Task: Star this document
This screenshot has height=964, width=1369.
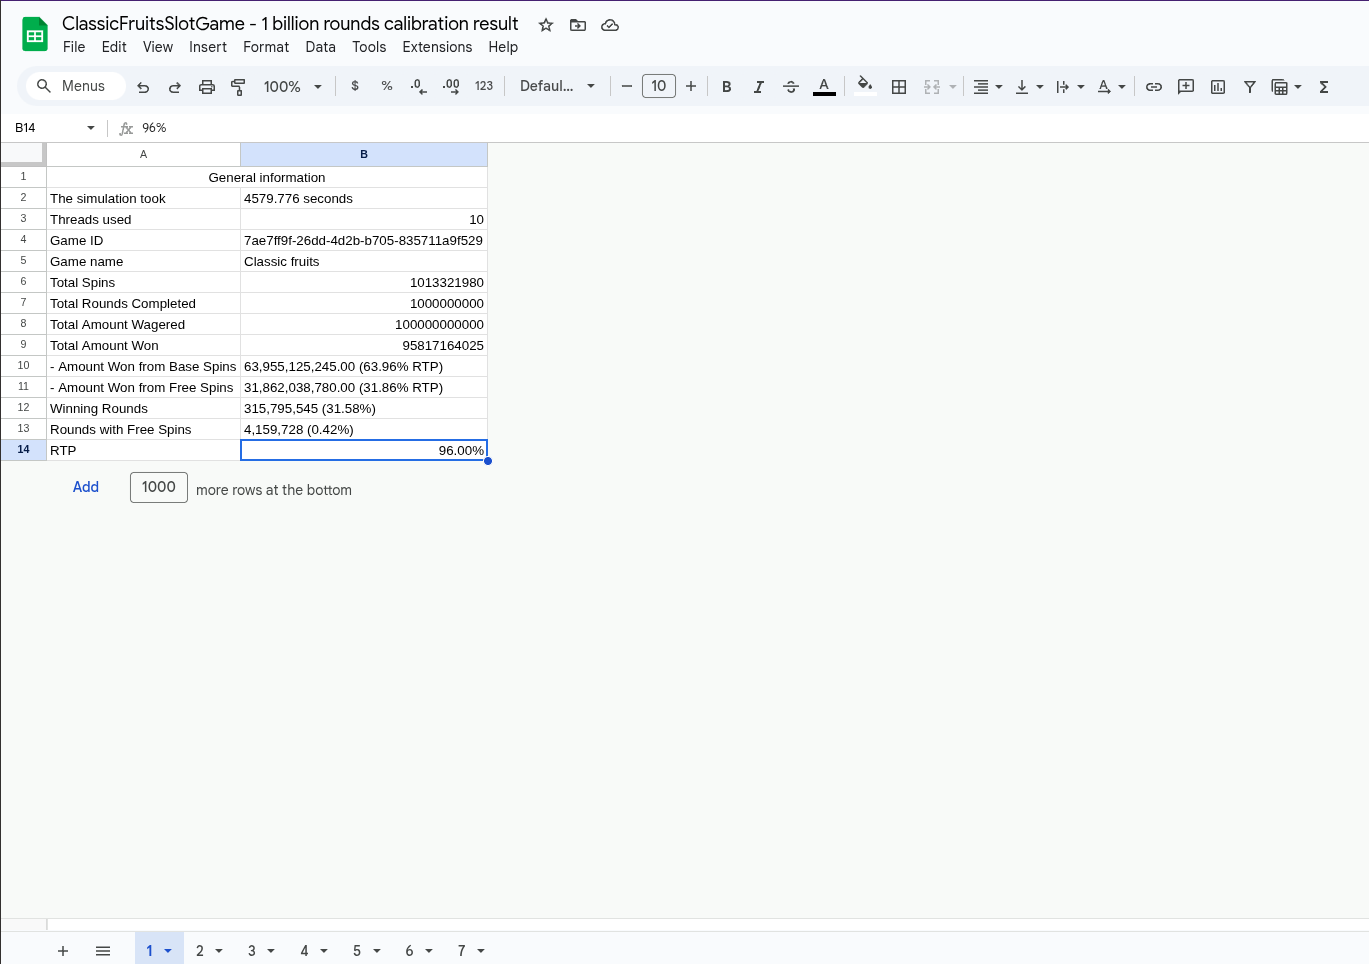Action: click(x=546, y=25)
